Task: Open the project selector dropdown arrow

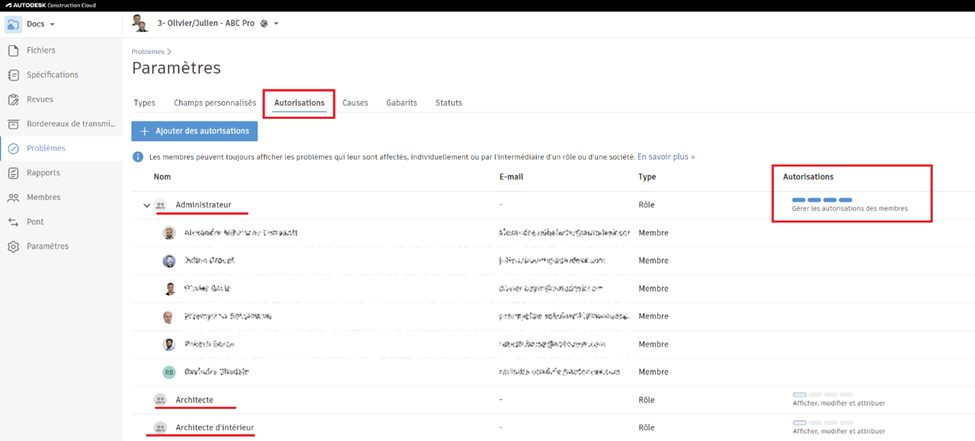Action: pyautogui.click(x=276, y=23)
